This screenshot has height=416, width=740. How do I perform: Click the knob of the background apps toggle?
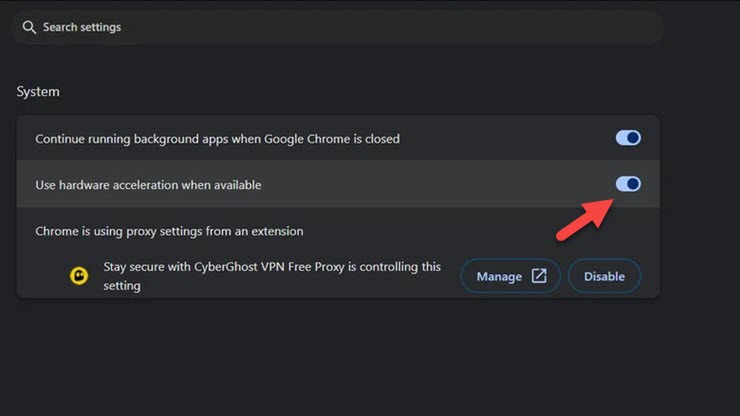633,138
